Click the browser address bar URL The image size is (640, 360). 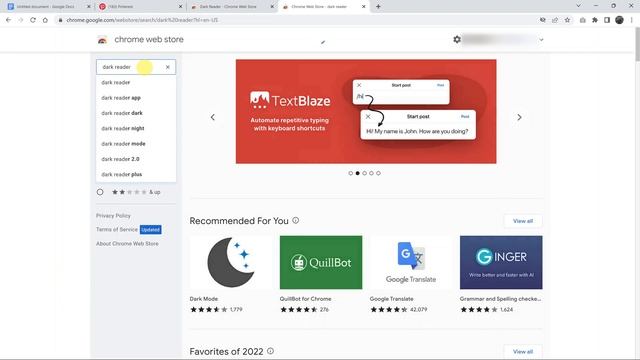coord(142,20)
